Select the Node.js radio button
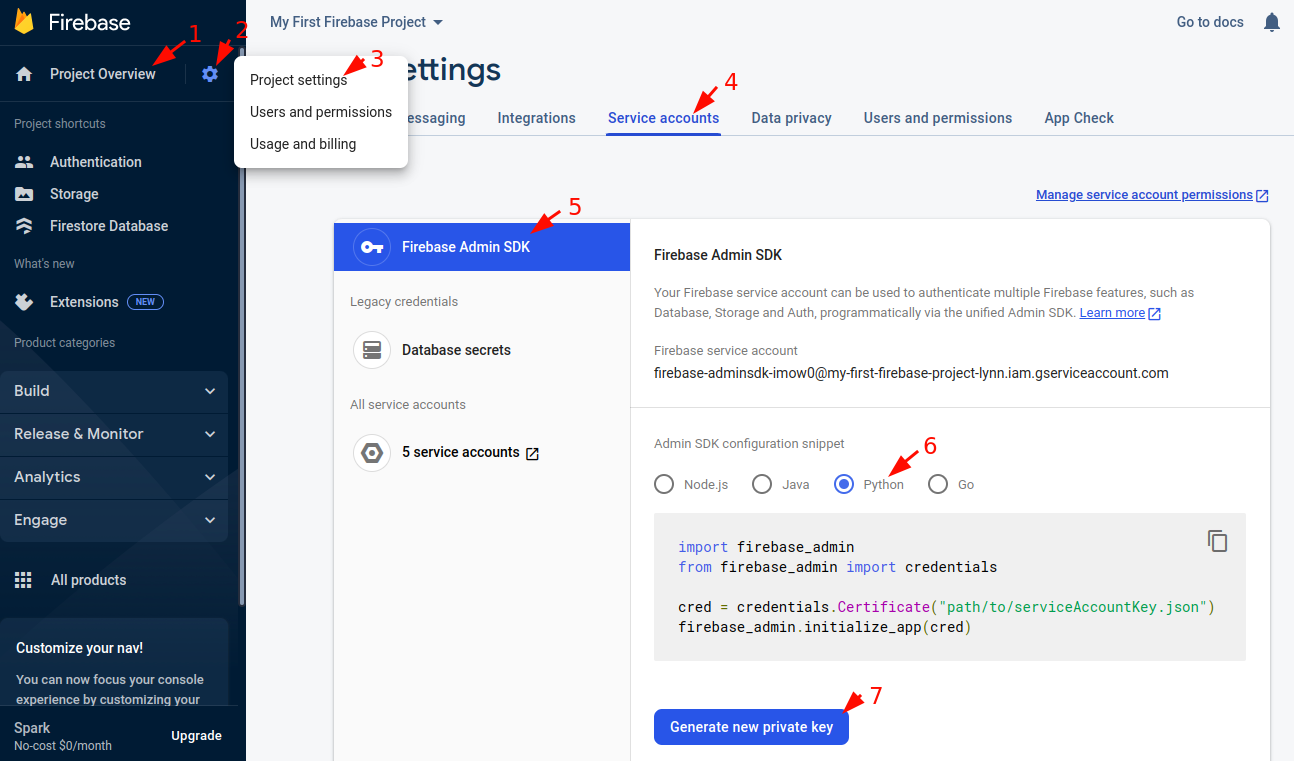Image resolution: width=1294 pixels, height=761 pixels. pyautogui.click(x=664, y=485)
